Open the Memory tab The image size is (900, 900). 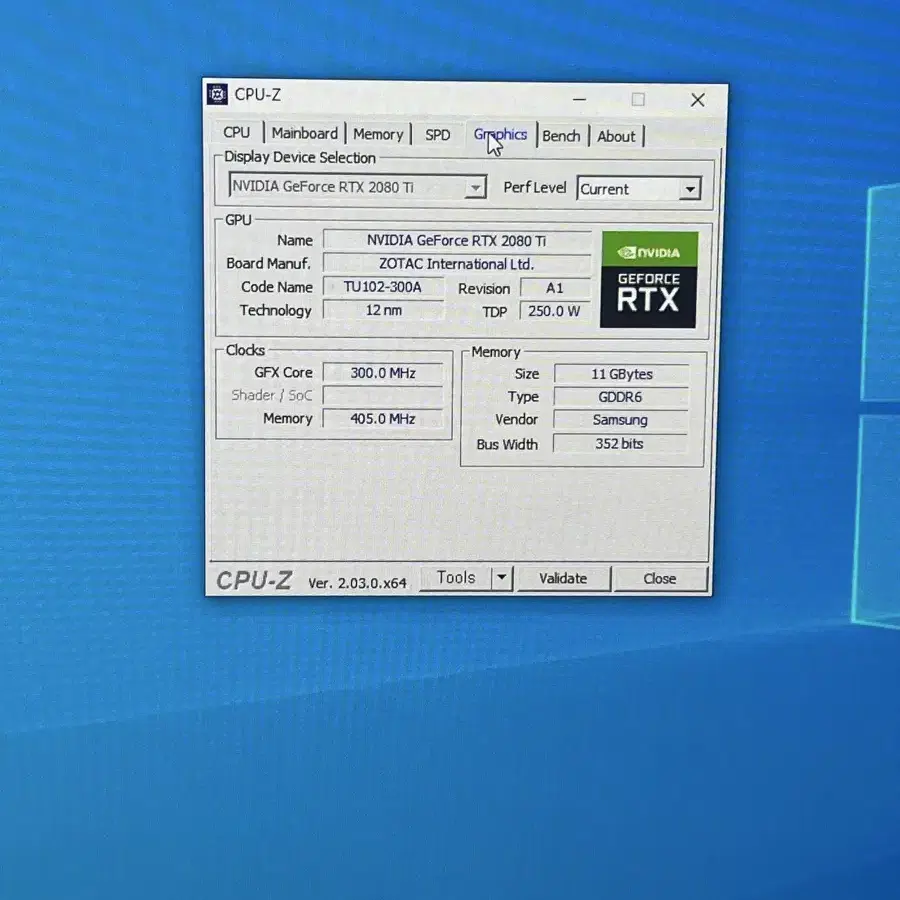378,134
